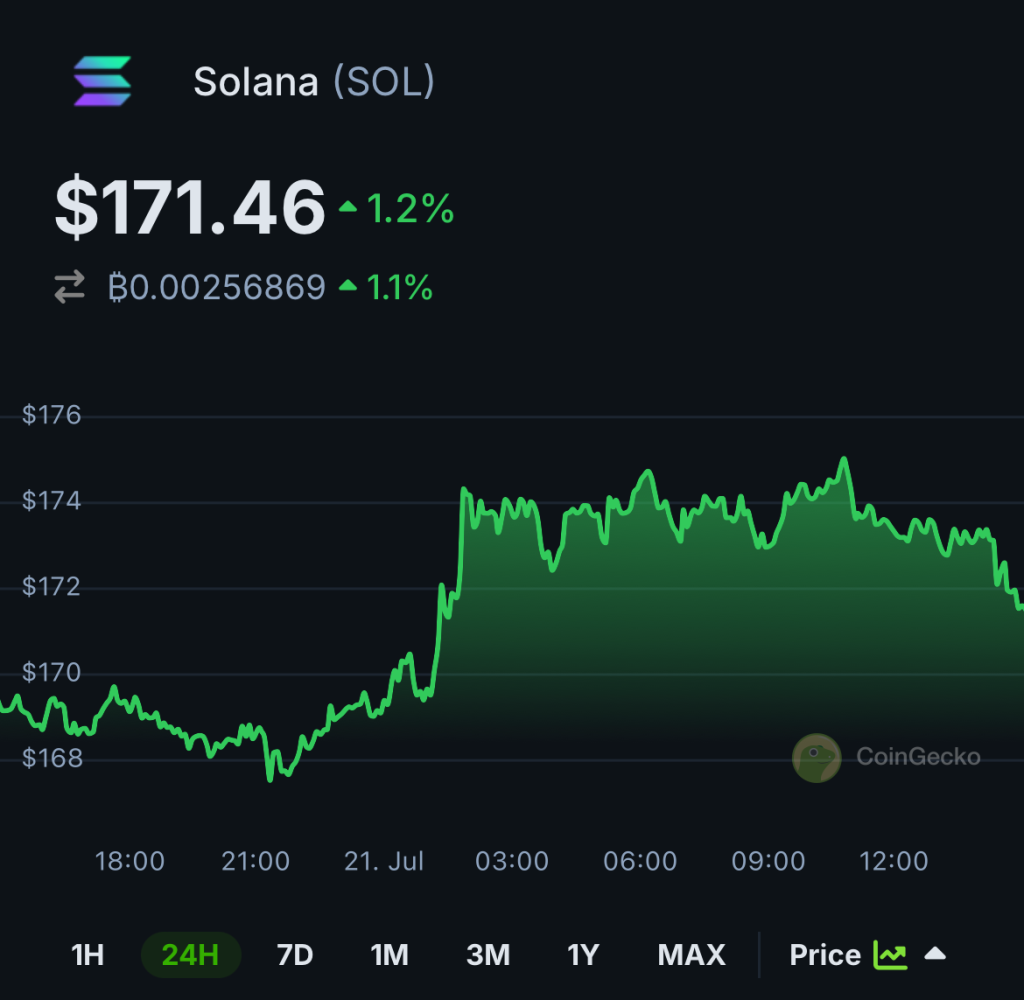Screen dimensions: 1024x1000
Task: Click the chart's highest peak near 11:00
Action: click(844, 460)
